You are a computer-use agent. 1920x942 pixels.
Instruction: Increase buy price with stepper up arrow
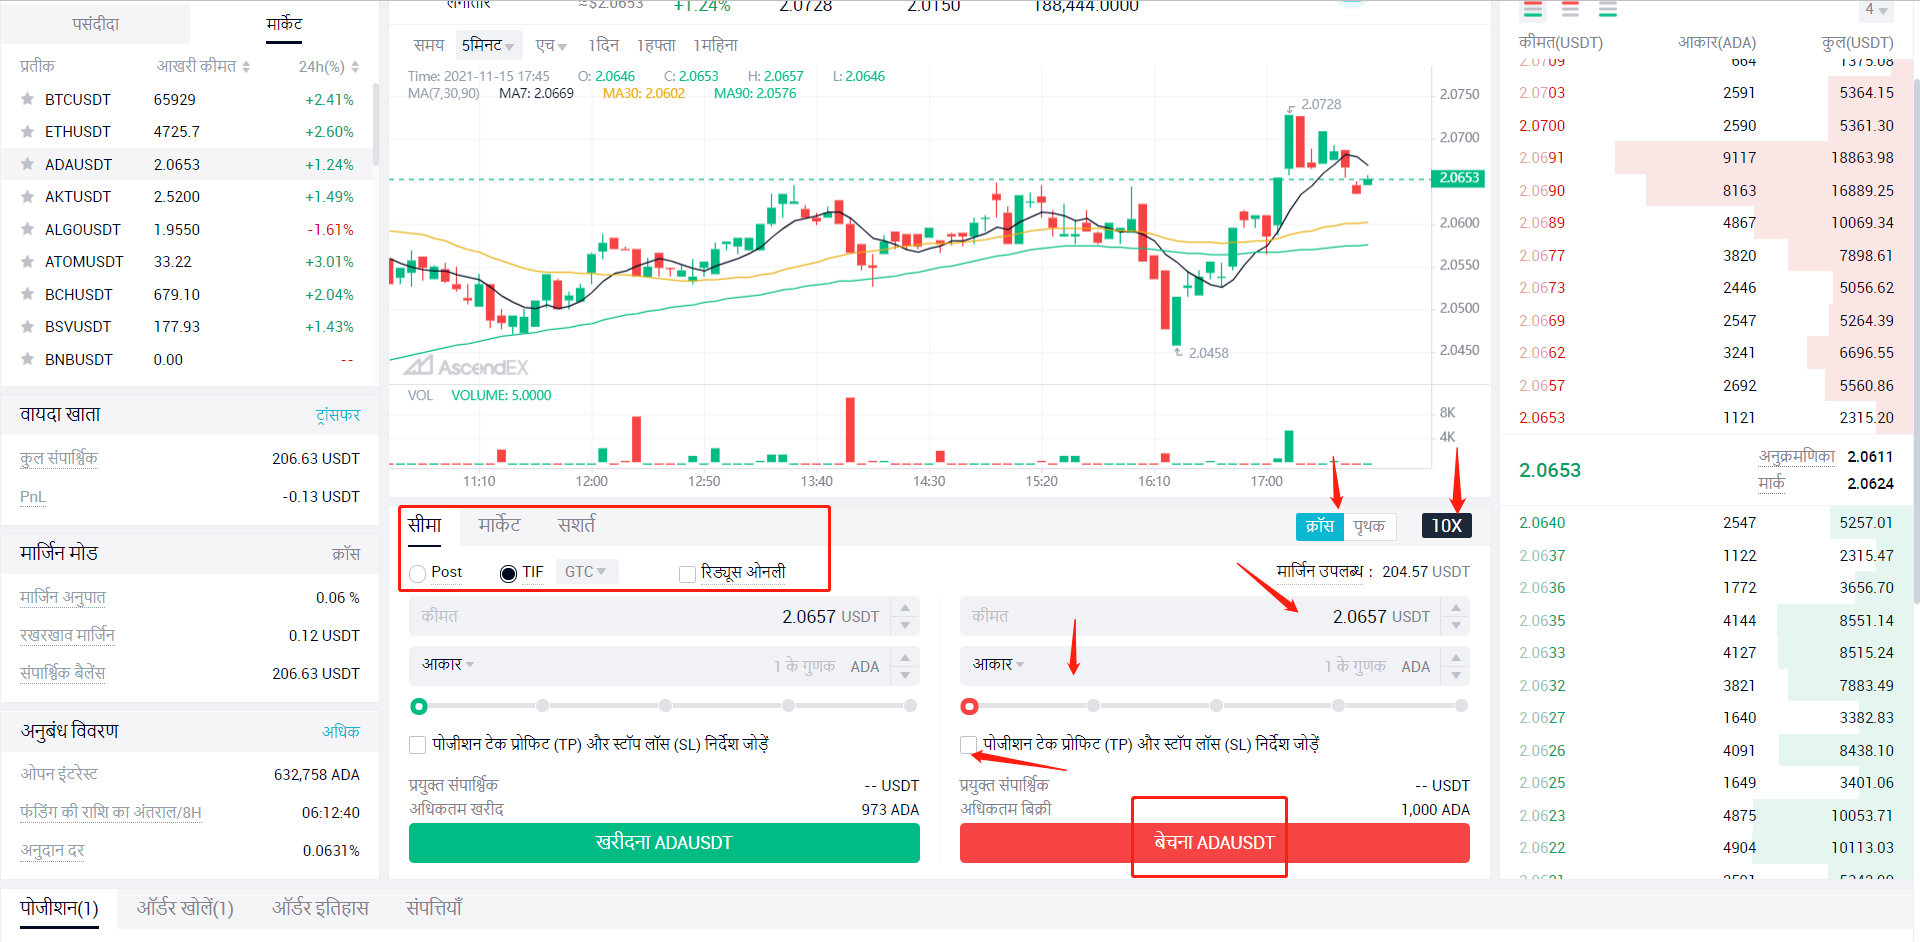click(x=905, y=607)
